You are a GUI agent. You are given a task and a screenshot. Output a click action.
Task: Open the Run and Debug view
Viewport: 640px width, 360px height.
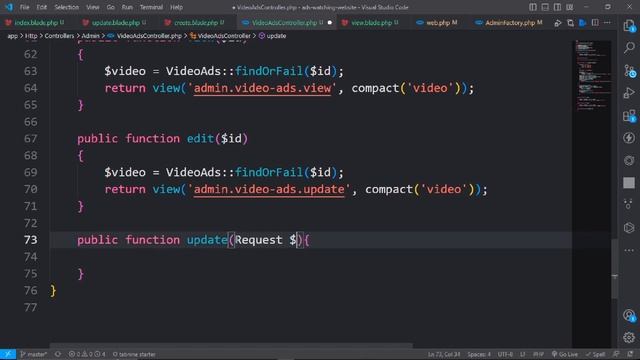click(629, 93)
